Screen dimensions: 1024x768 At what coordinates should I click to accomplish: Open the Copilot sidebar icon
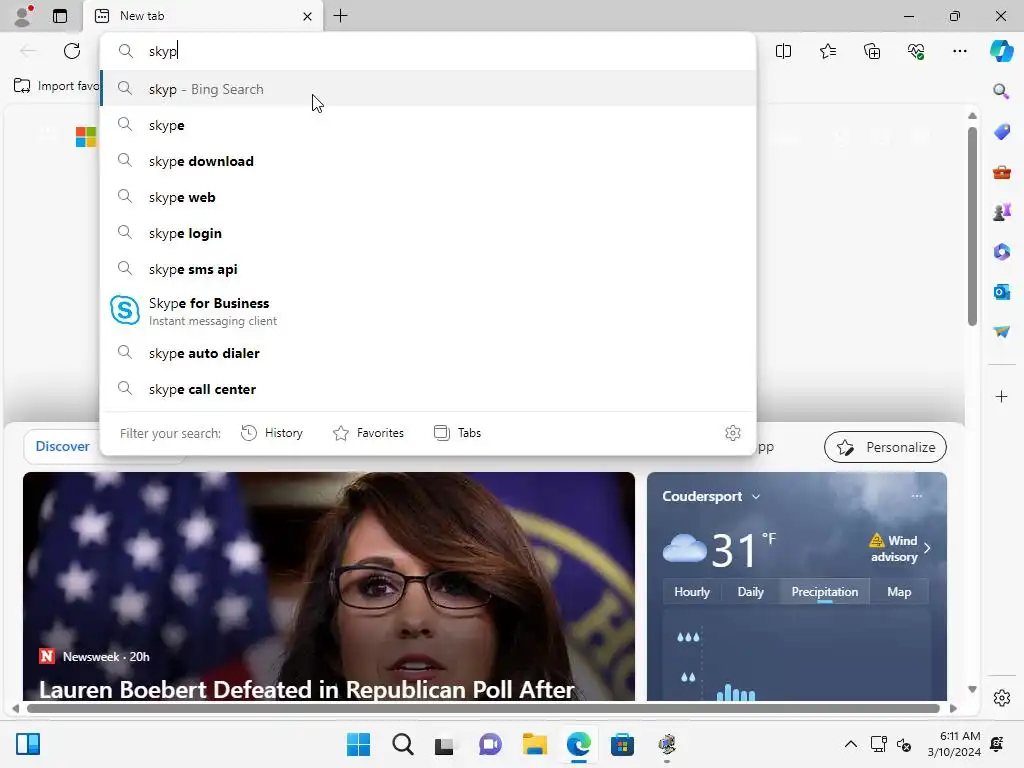1001,51
